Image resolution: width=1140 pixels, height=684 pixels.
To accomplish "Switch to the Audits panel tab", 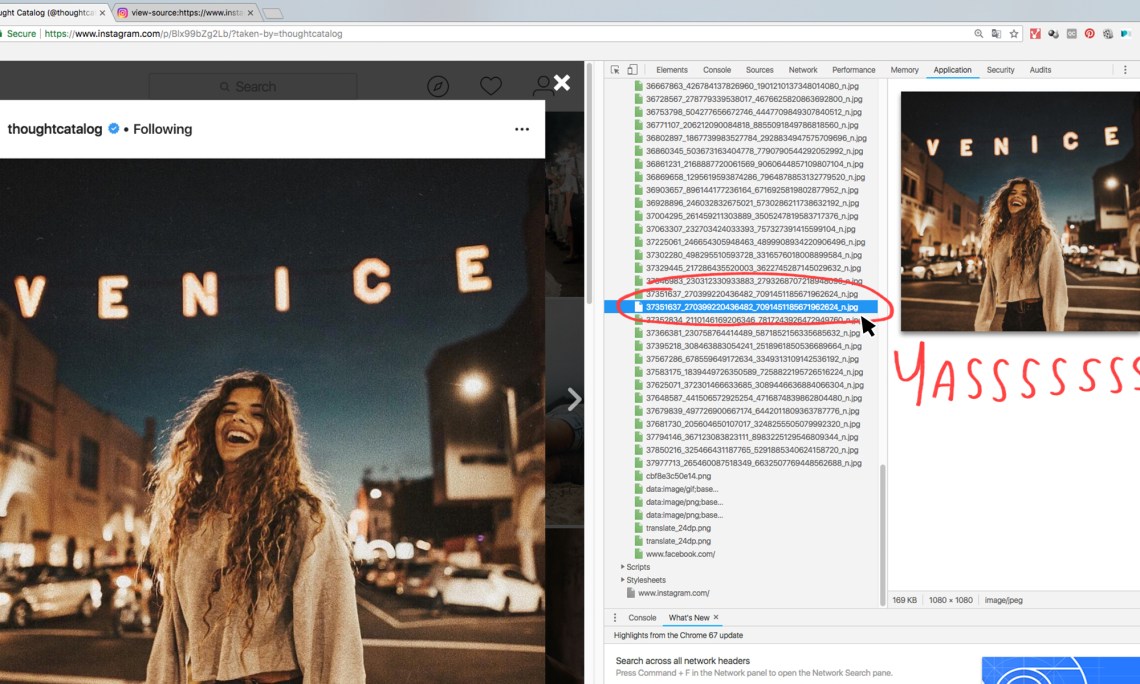I will coord(1040,70).
